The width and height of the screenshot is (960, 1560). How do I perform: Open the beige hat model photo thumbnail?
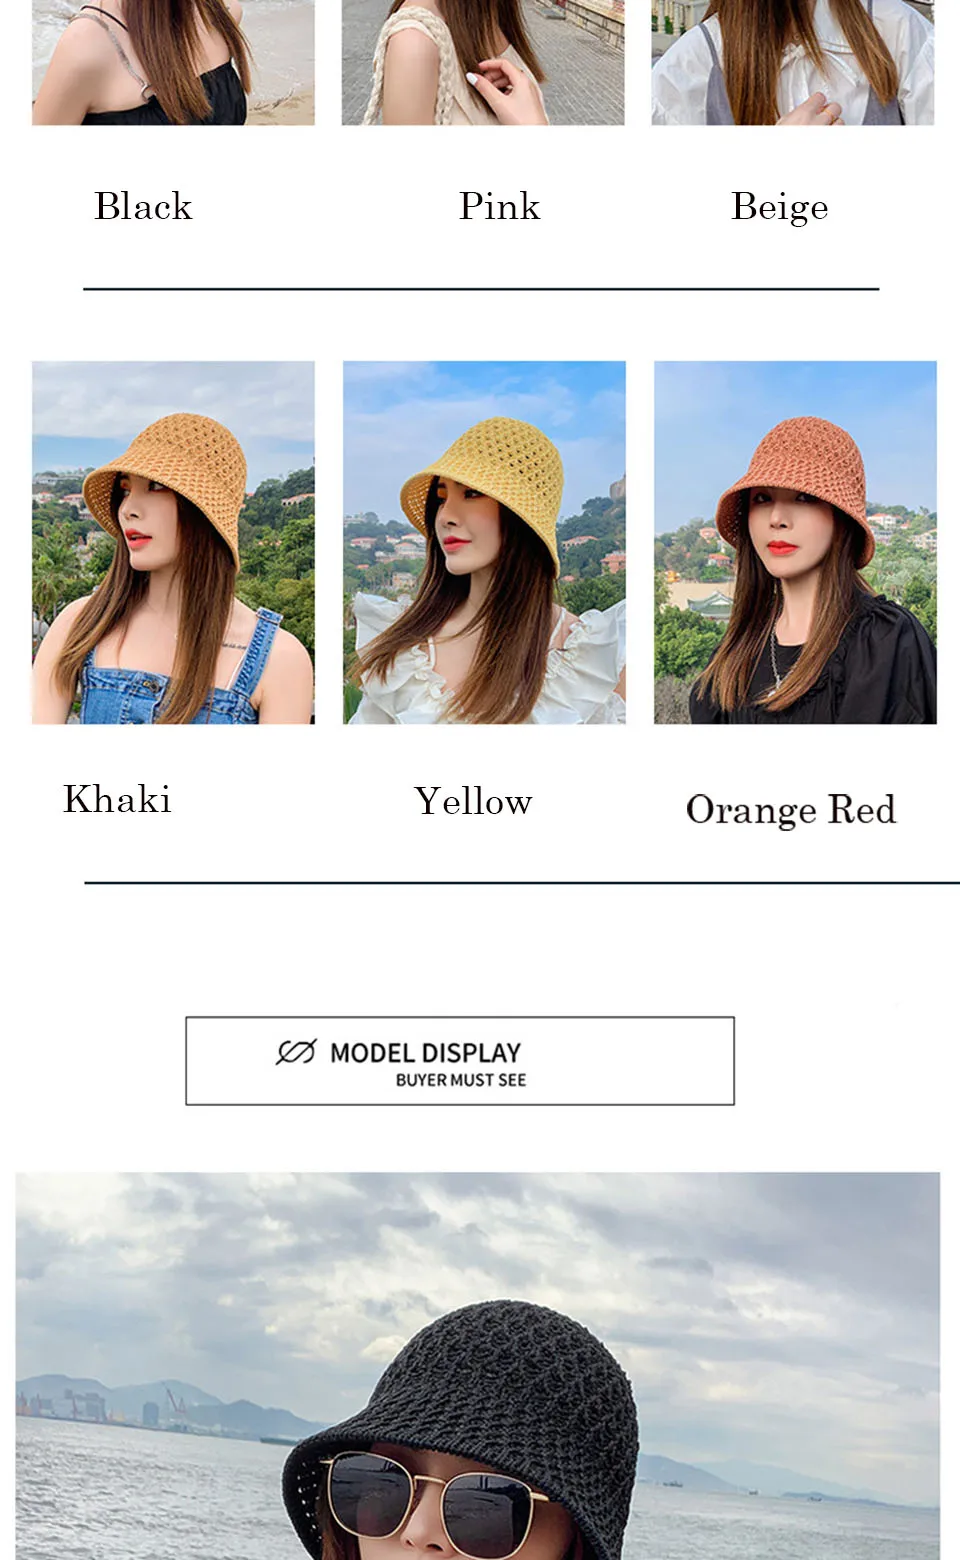[793, 62]
